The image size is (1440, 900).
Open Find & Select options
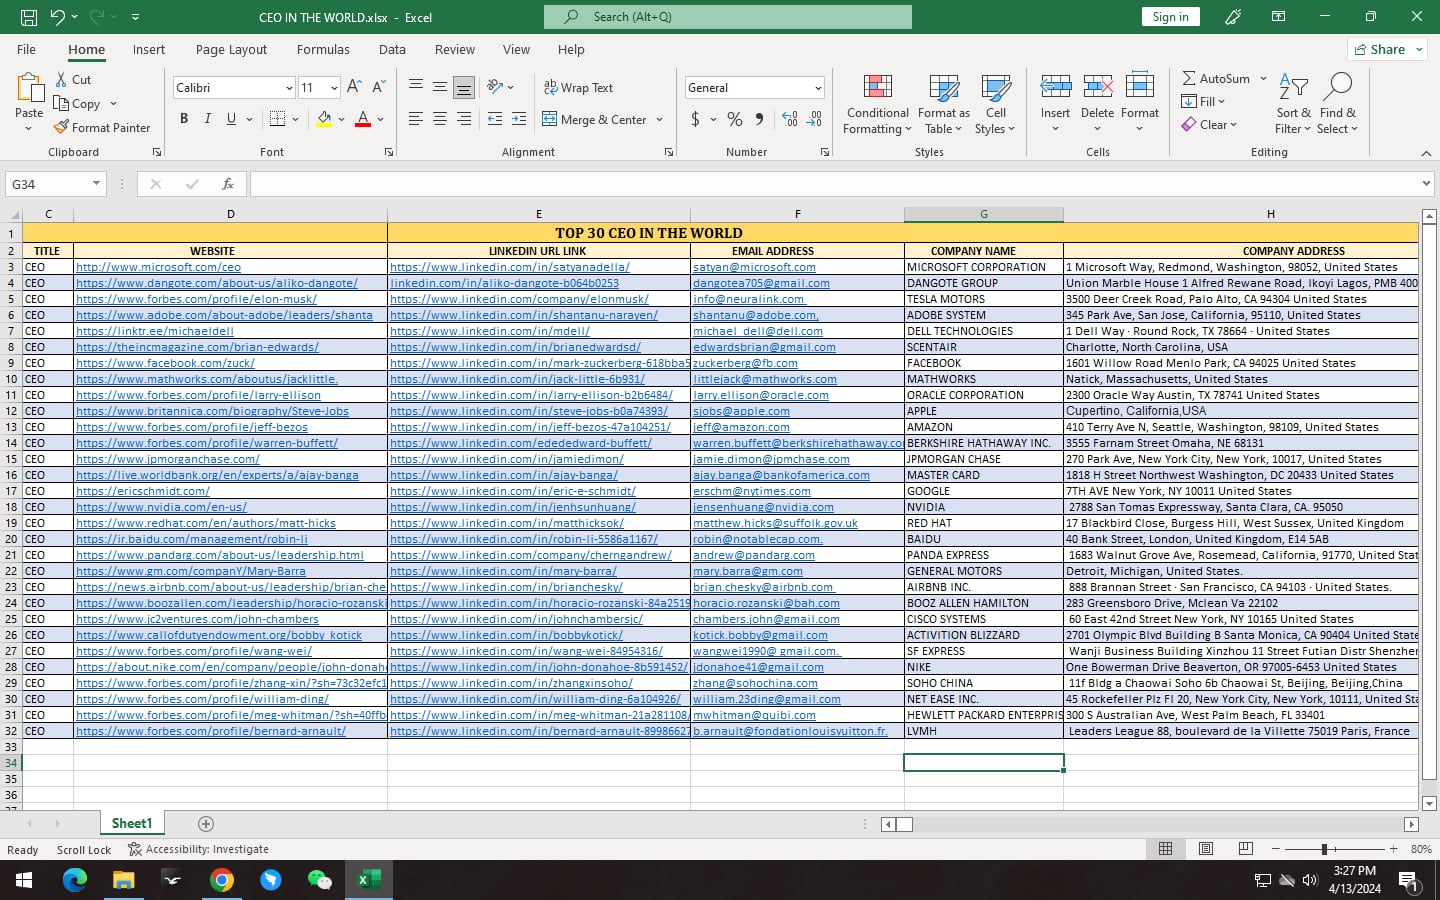tap(1337, 104)
